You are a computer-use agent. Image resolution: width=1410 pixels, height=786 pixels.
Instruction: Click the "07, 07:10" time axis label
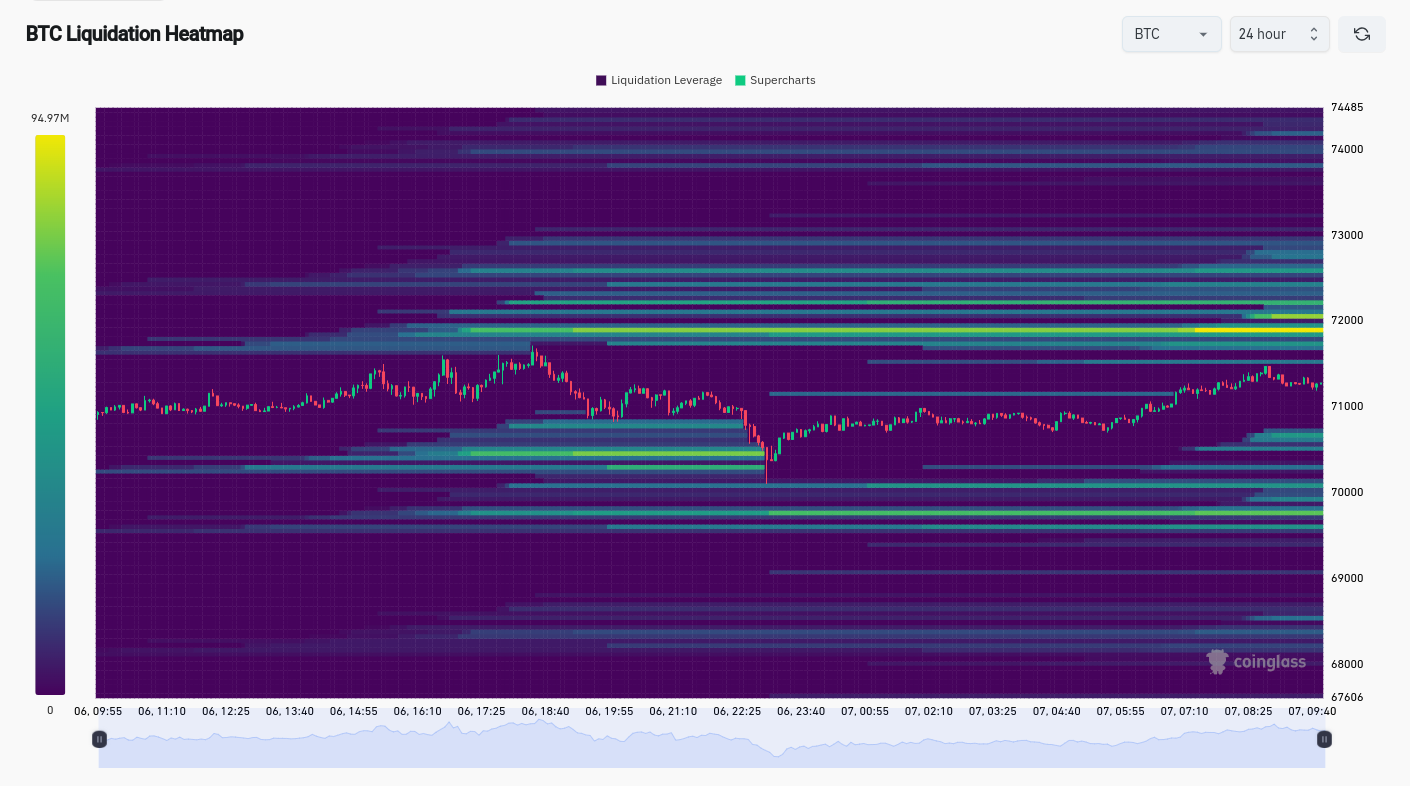coord(1185,711)
